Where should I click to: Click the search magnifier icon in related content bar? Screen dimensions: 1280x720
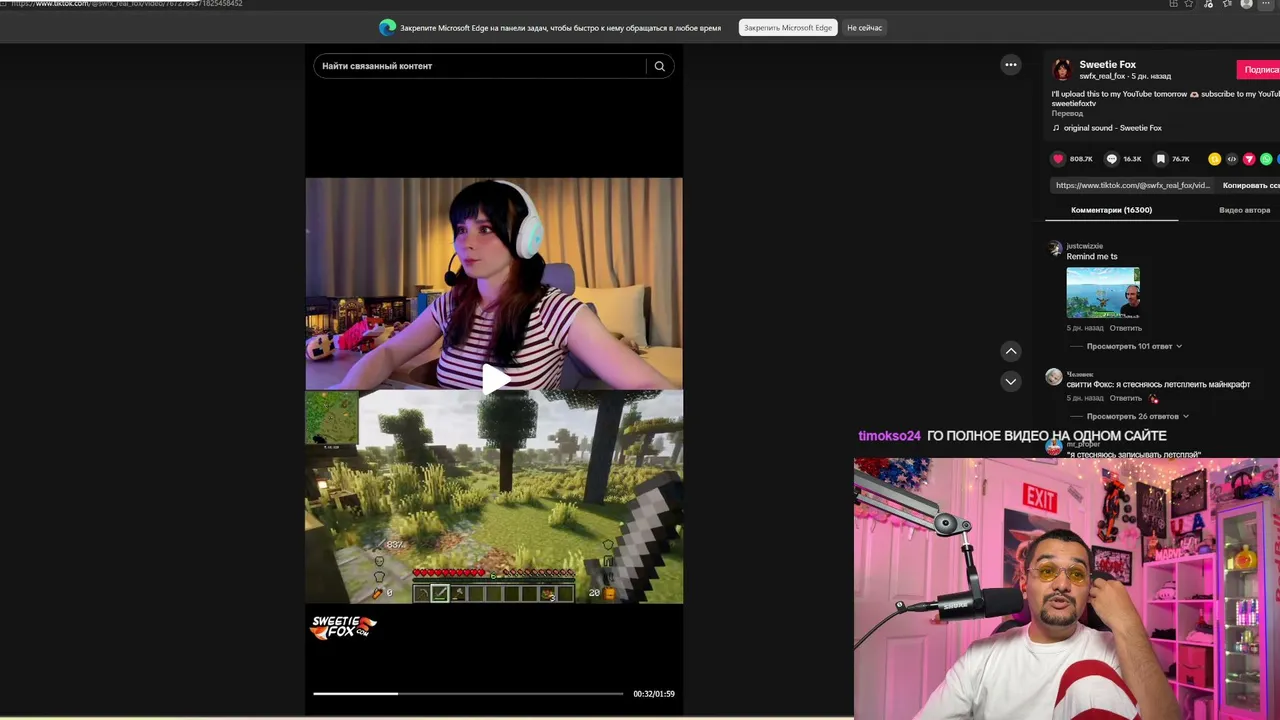(659, 66)
